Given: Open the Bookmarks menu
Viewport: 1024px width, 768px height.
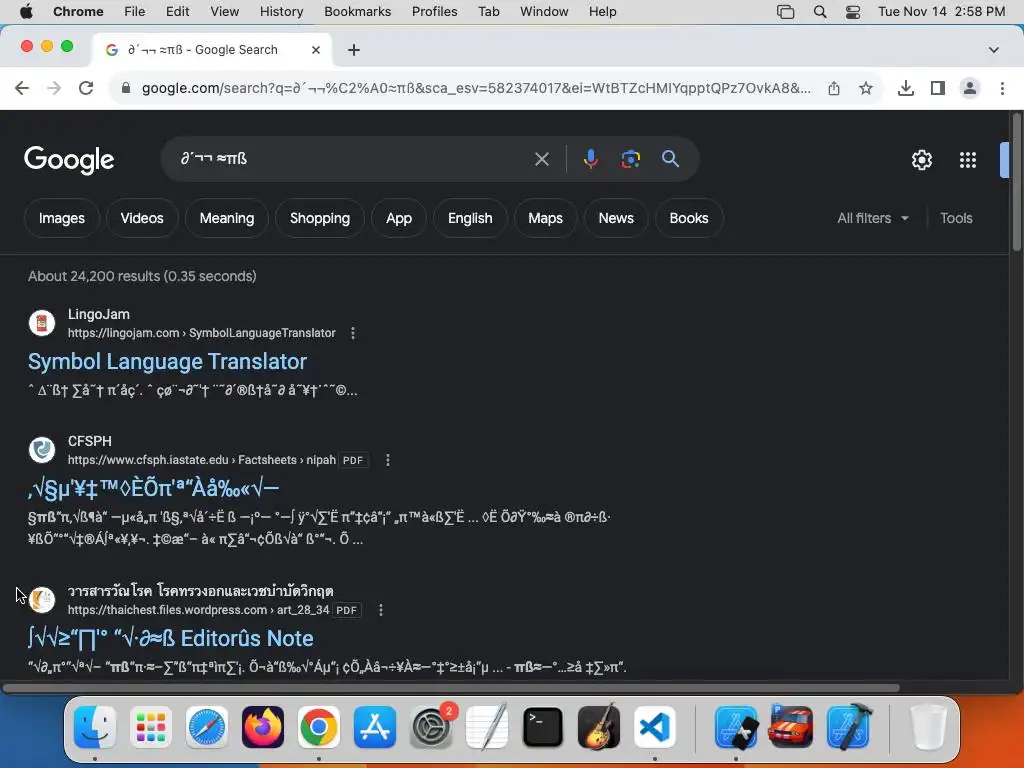Looking at the screenshot, I should pos(357,12).
